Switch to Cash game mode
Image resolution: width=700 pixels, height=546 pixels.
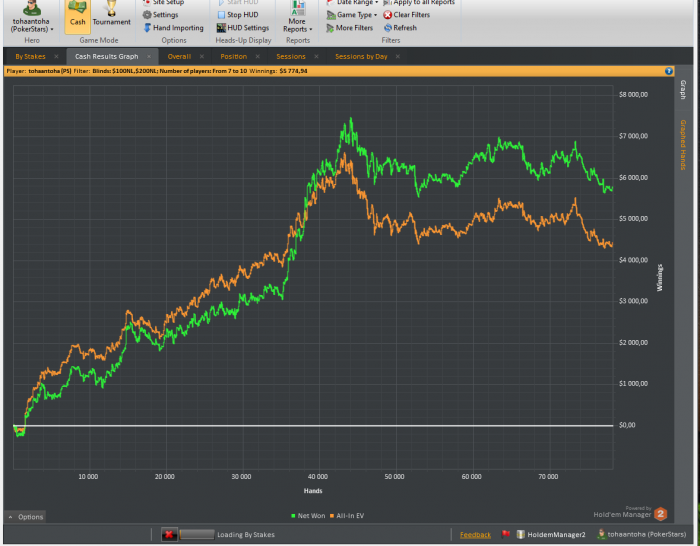pyautogui.click(x=77, y=15)
